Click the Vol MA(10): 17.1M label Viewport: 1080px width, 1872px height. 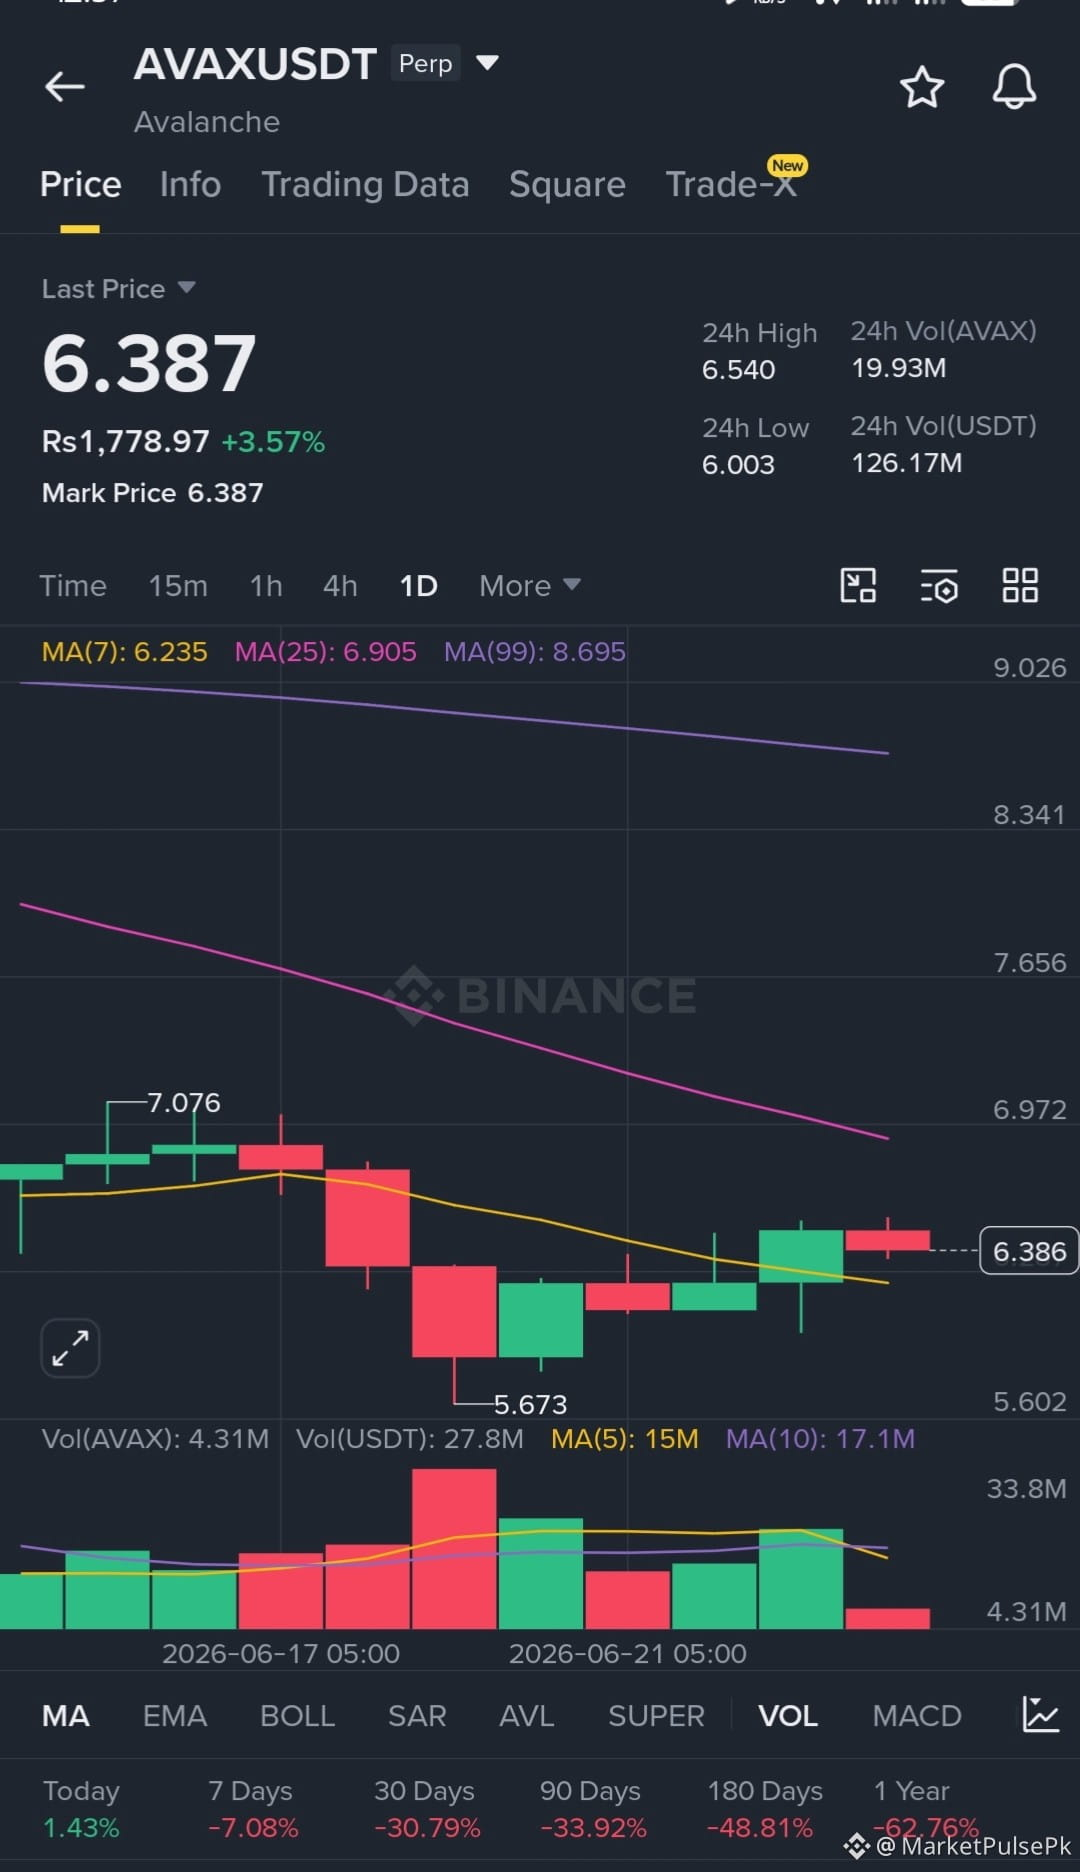[820, 1439]
